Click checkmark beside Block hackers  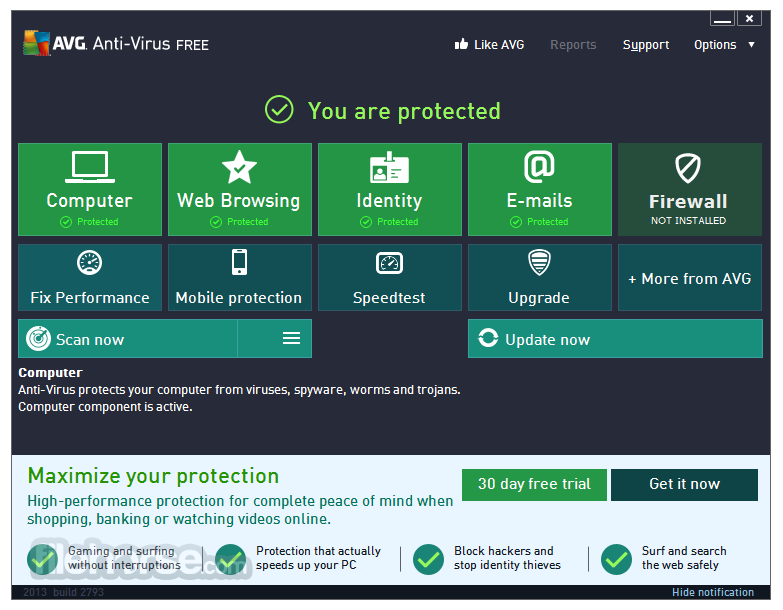click(x=428, y=560)
